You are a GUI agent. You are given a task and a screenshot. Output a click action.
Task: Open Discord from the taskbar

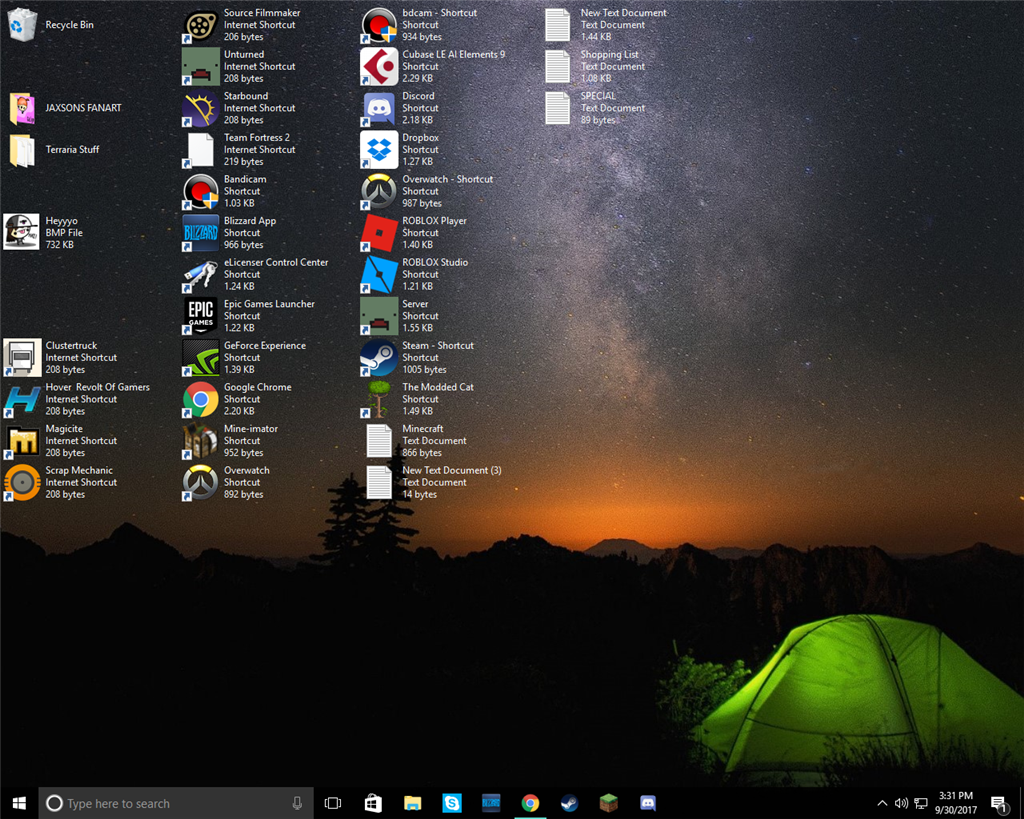648,803
